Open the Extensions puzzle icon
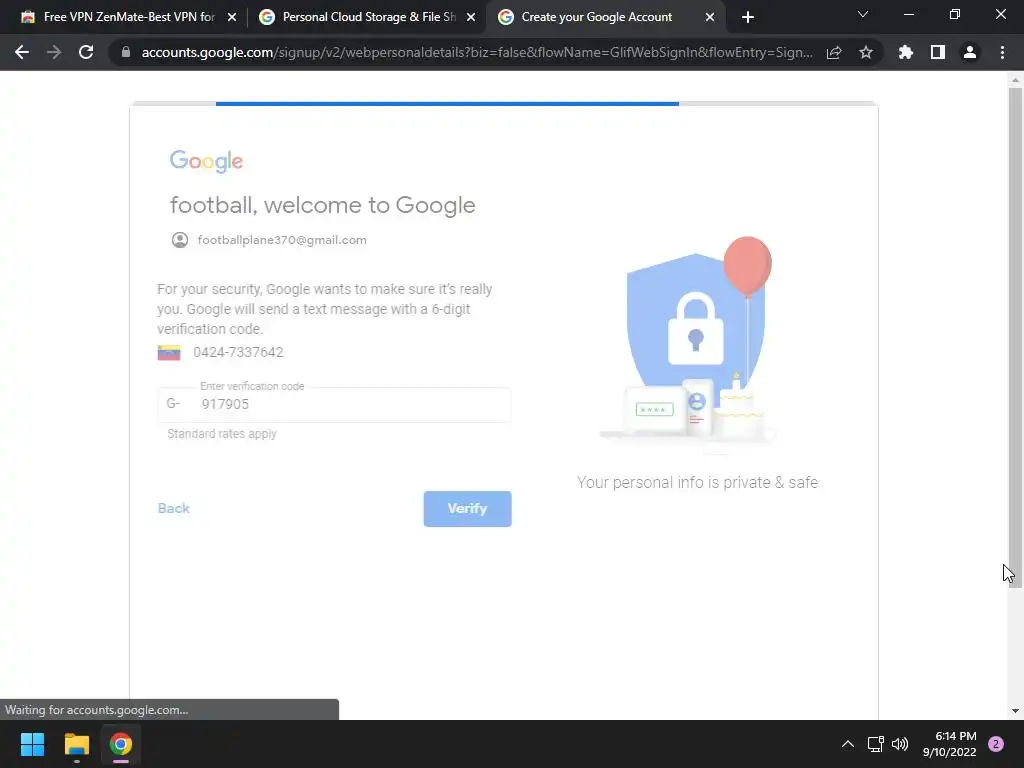 (x=906, y=52)
